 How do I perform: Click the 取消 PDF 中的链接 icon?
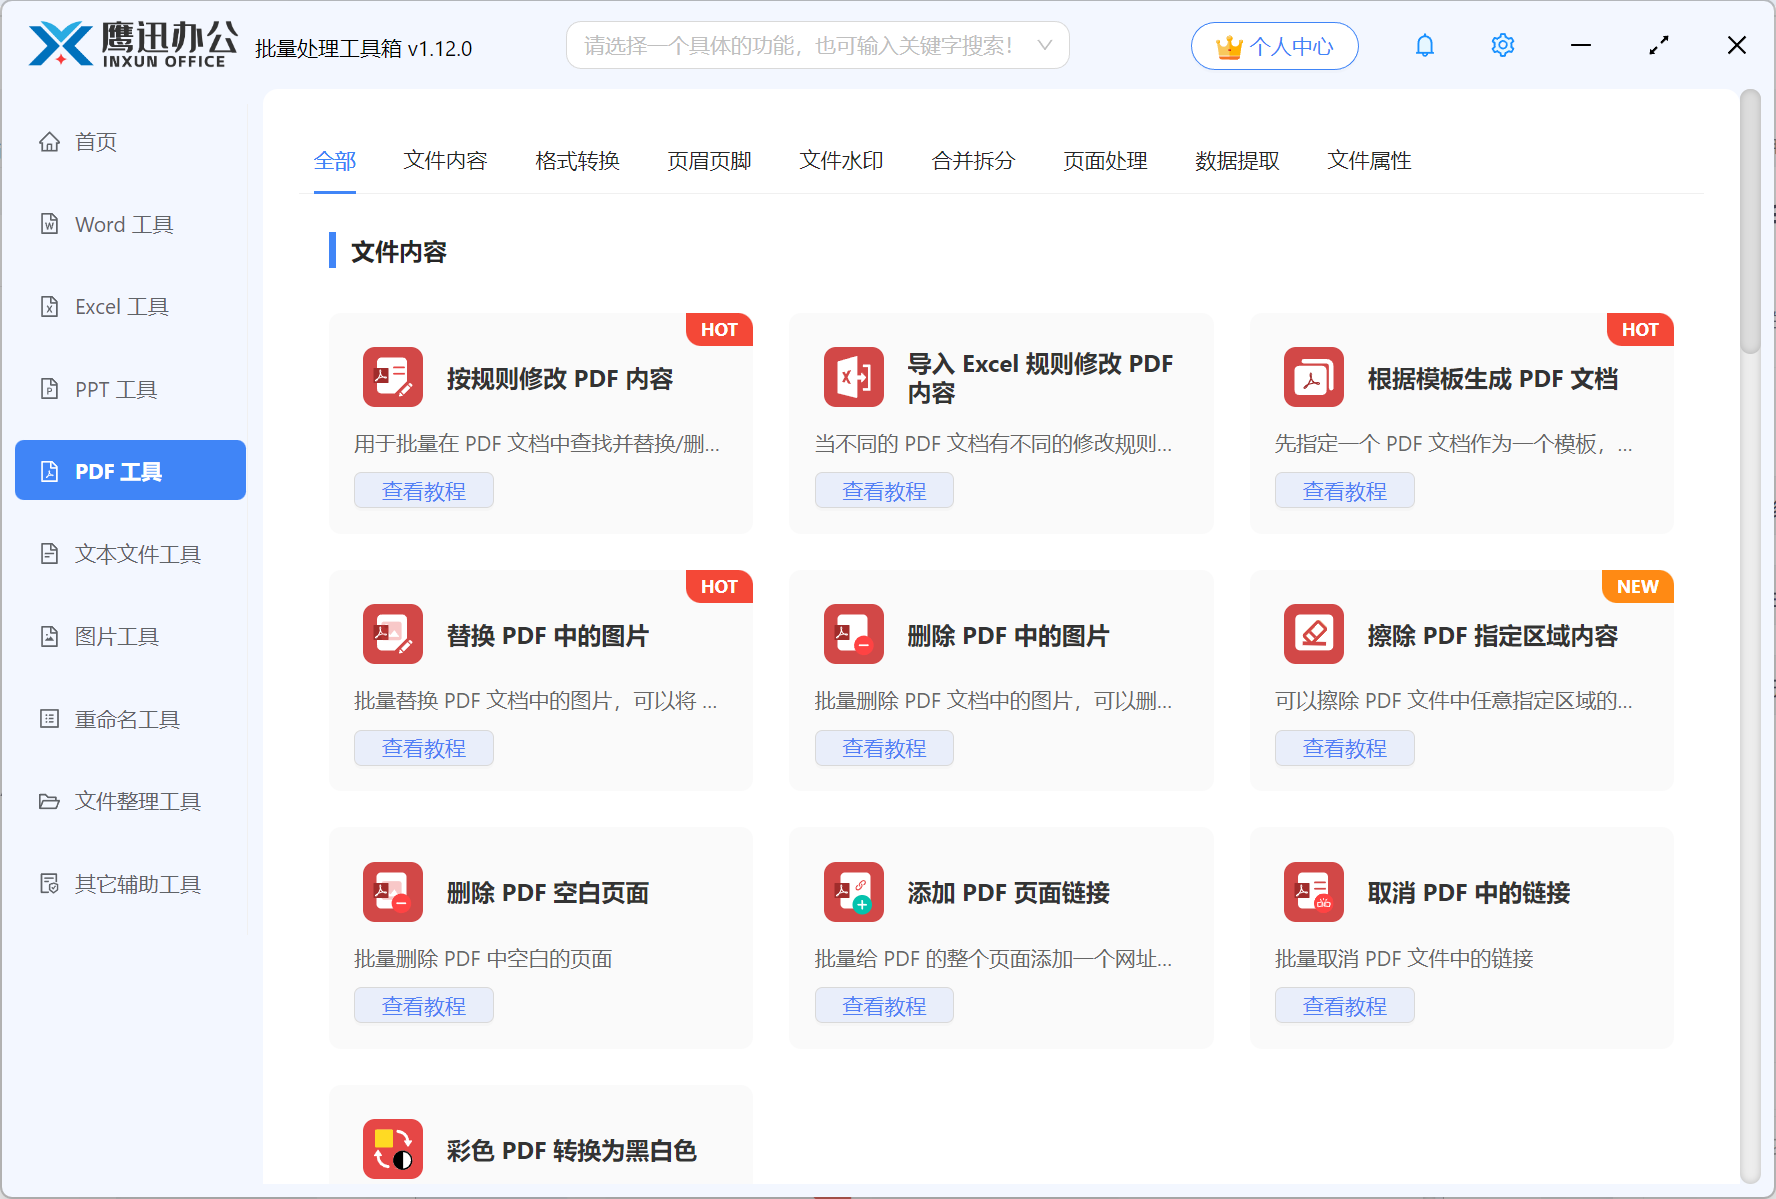(x=1314, y=892)
